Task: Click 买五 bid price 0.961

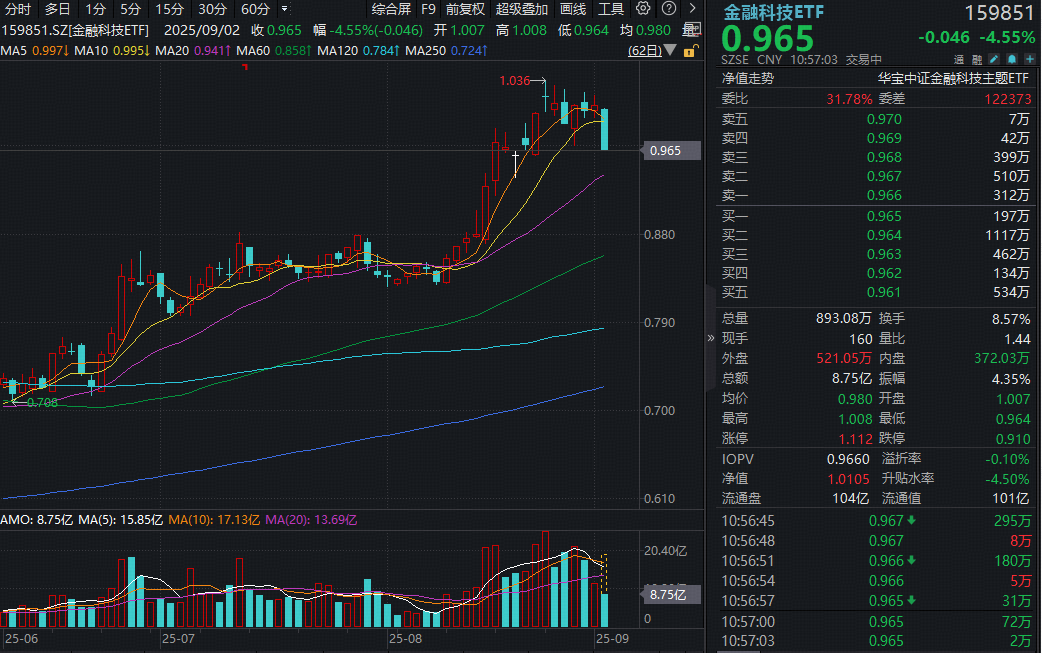Action: point(885,292)
